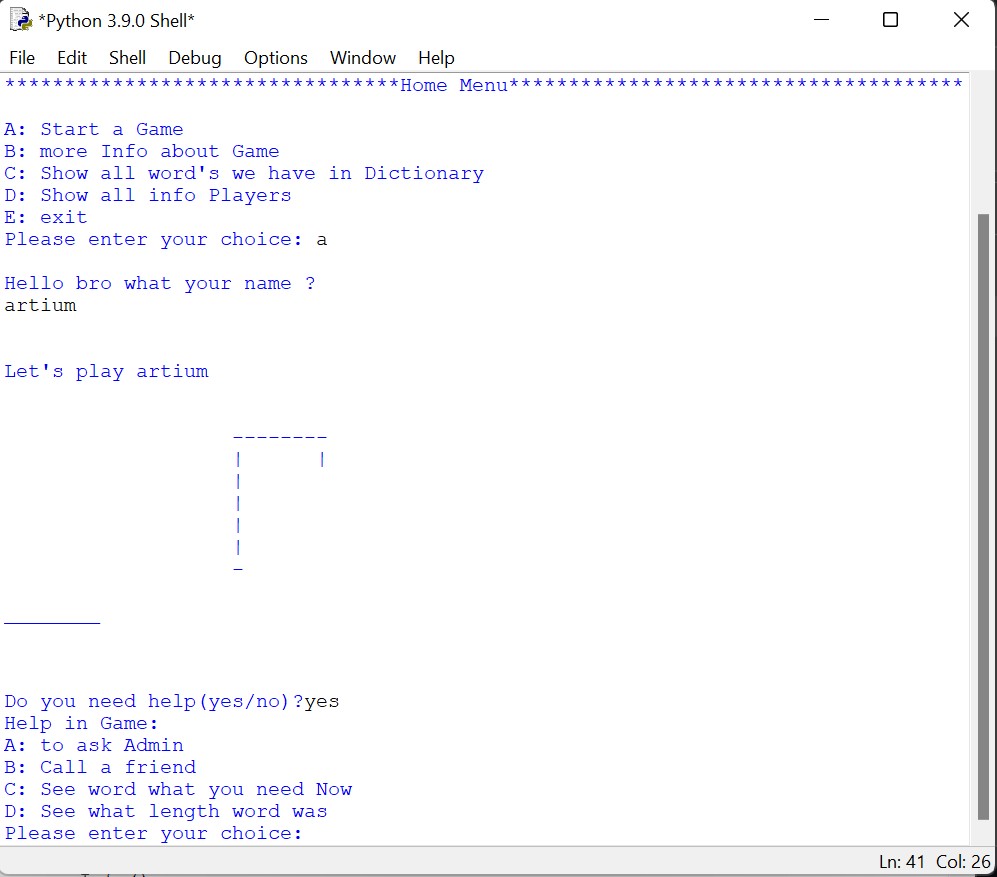The width and height of the screenshot is (997, 877).
Task: Click the 'Please enter your choice:' prompt line
Action: pyautogui.click(x=150, y=239)
